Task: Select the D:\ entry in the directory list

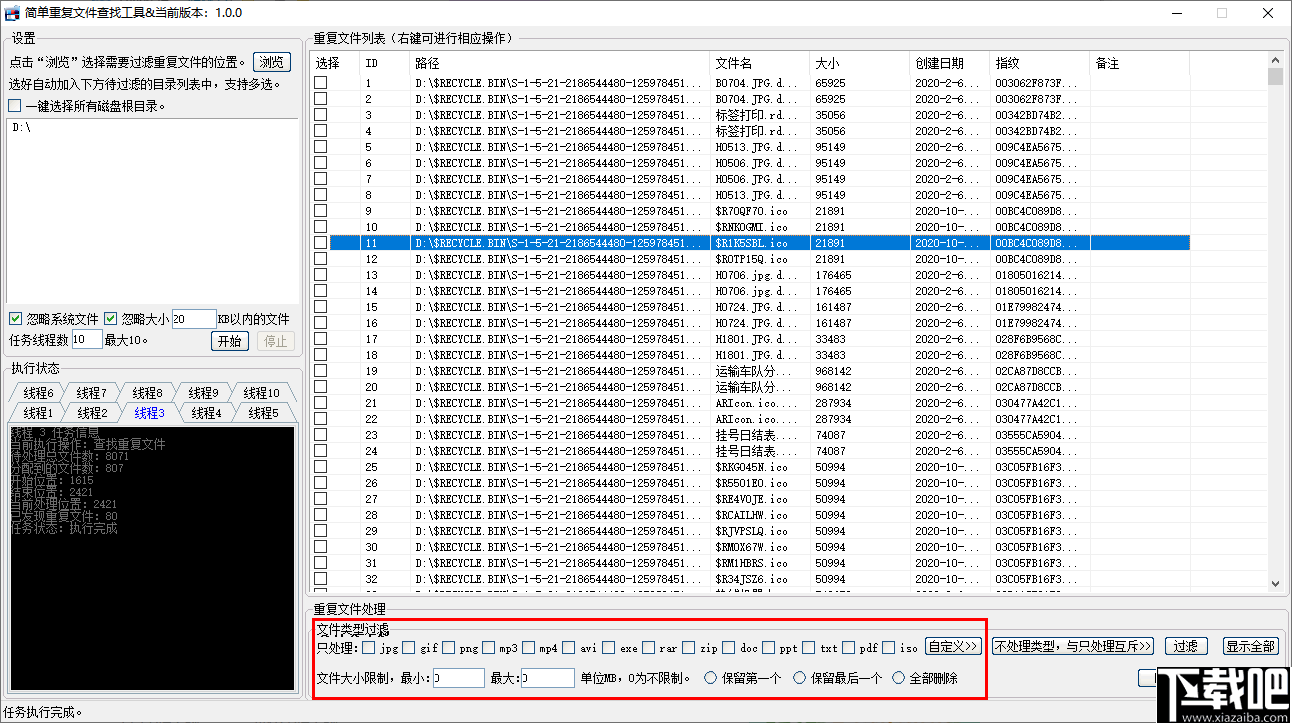Action: (x=21, y=128)
